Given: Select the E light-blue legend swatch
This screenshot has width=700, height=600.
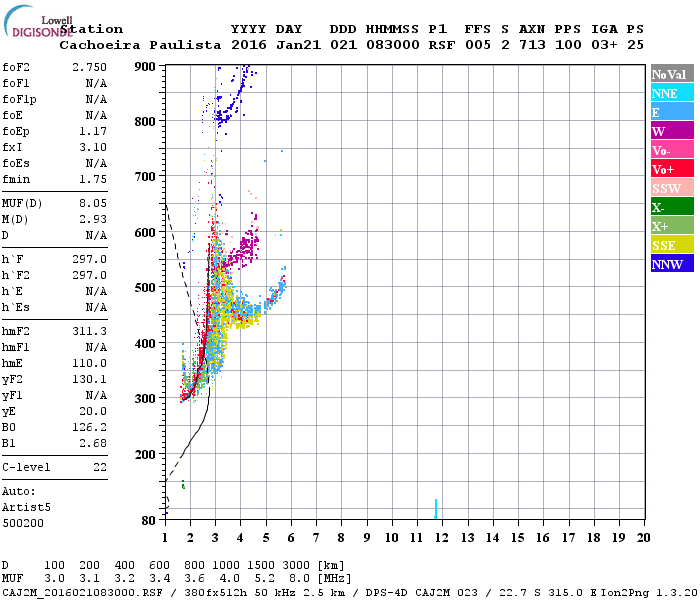Looking at the screenshot, I should point(672,112).
